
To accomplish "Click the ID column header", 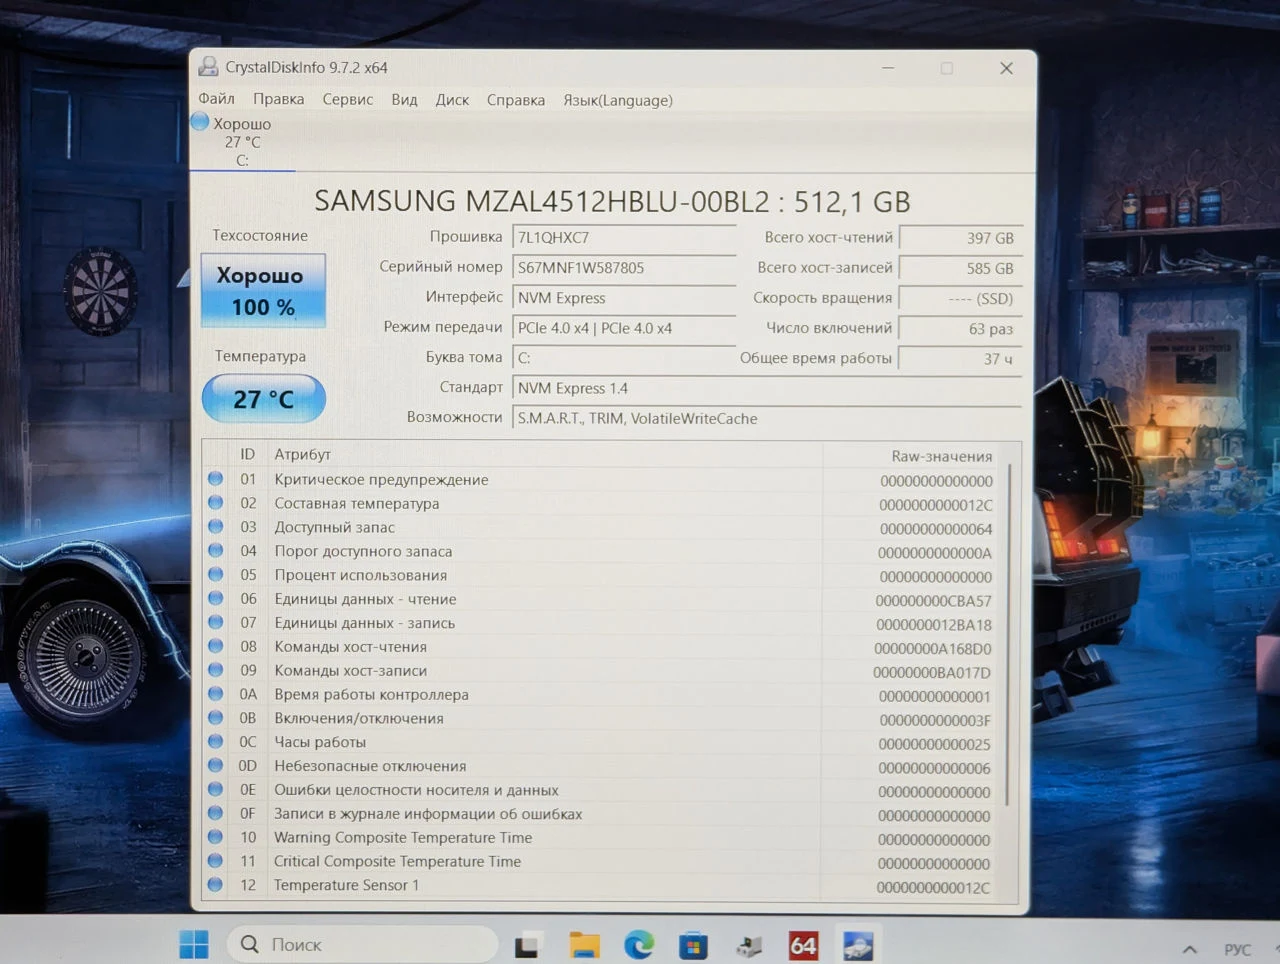I will (x=247, y=454).
